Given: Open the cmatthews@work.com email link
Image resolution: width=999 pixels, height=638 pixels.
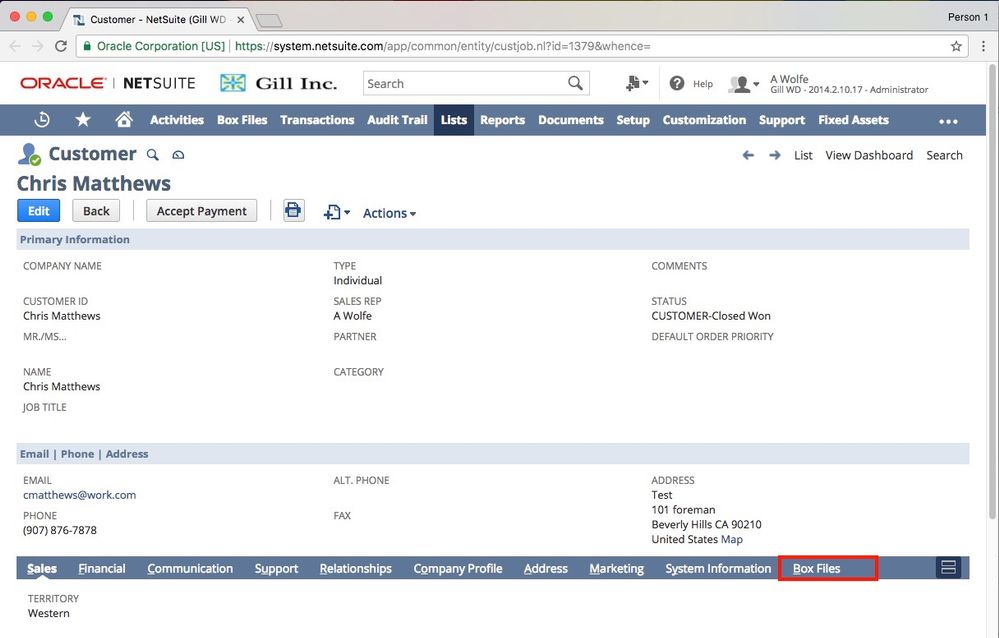Looking at the screenshot, I should [x=79, y=495].
